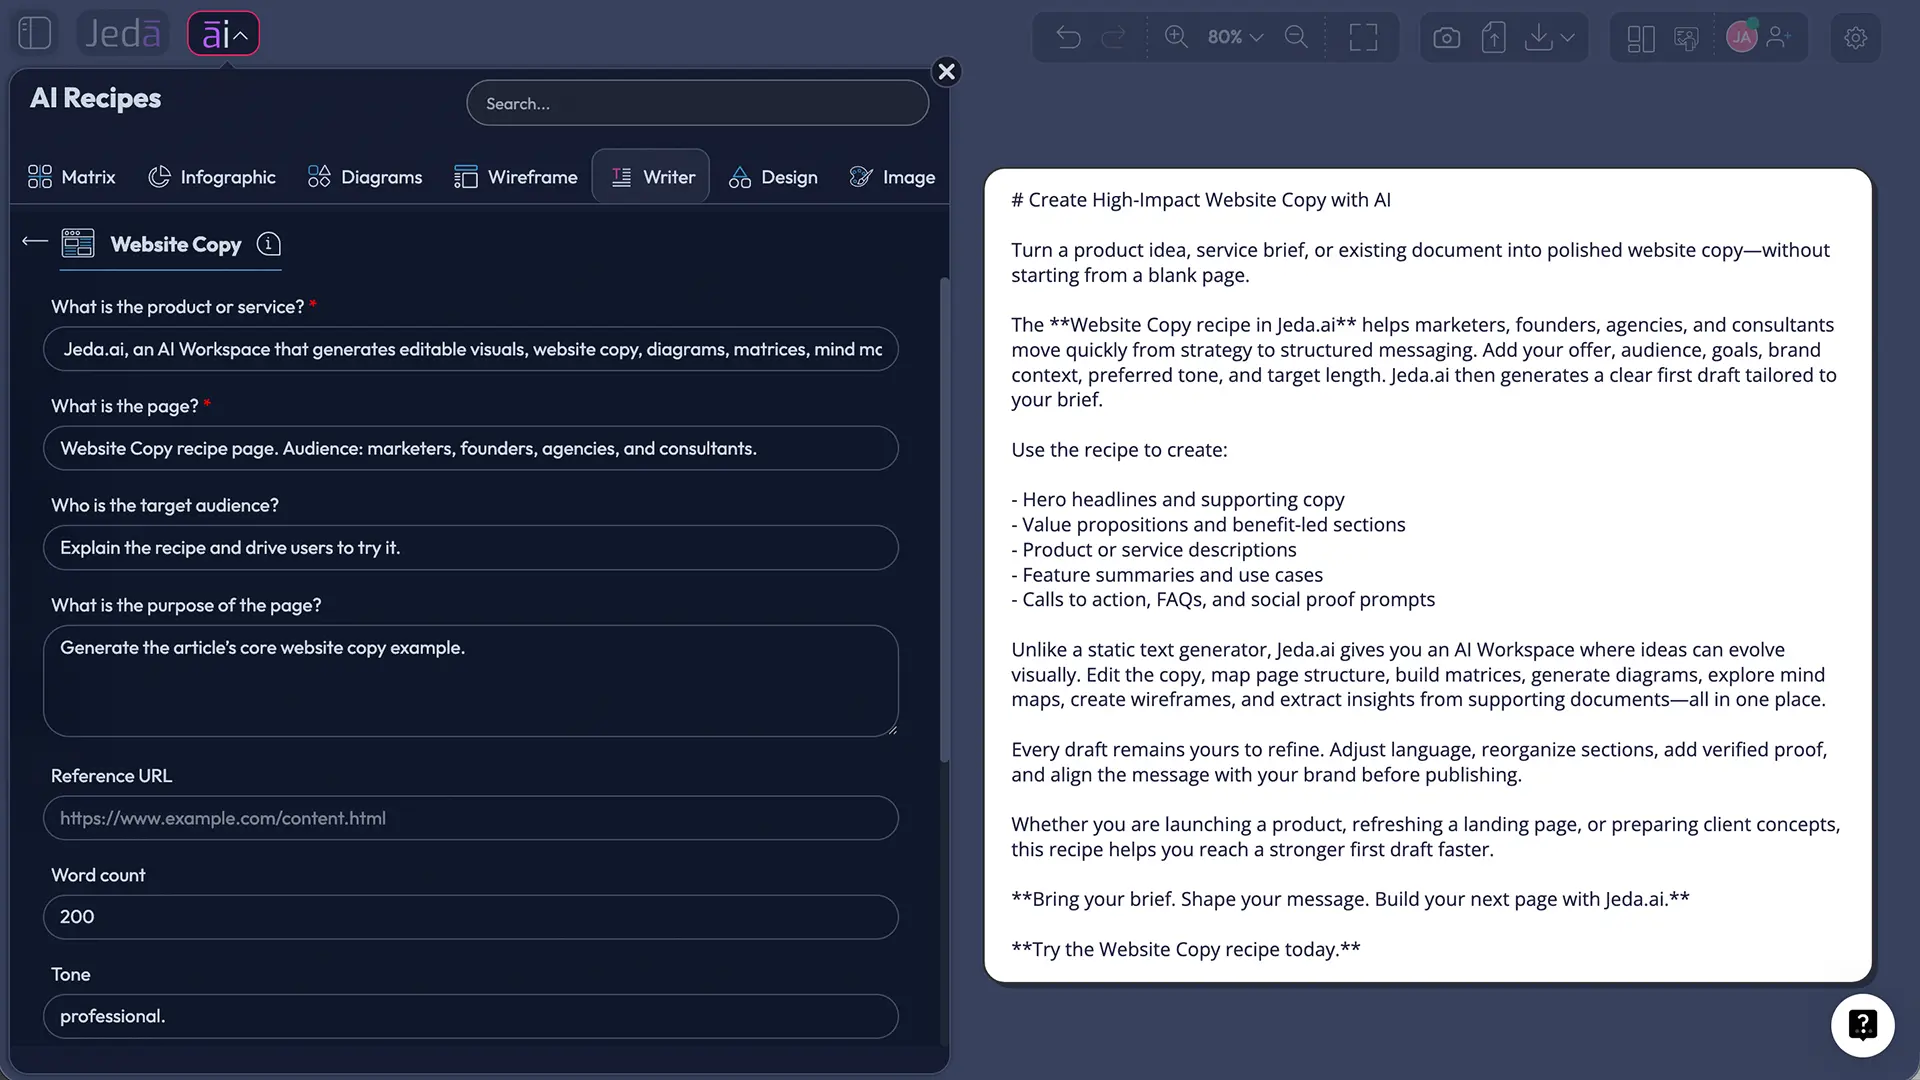Click the 'Website Copy' recipe title

pyautogui.click(x=176, y=244)
